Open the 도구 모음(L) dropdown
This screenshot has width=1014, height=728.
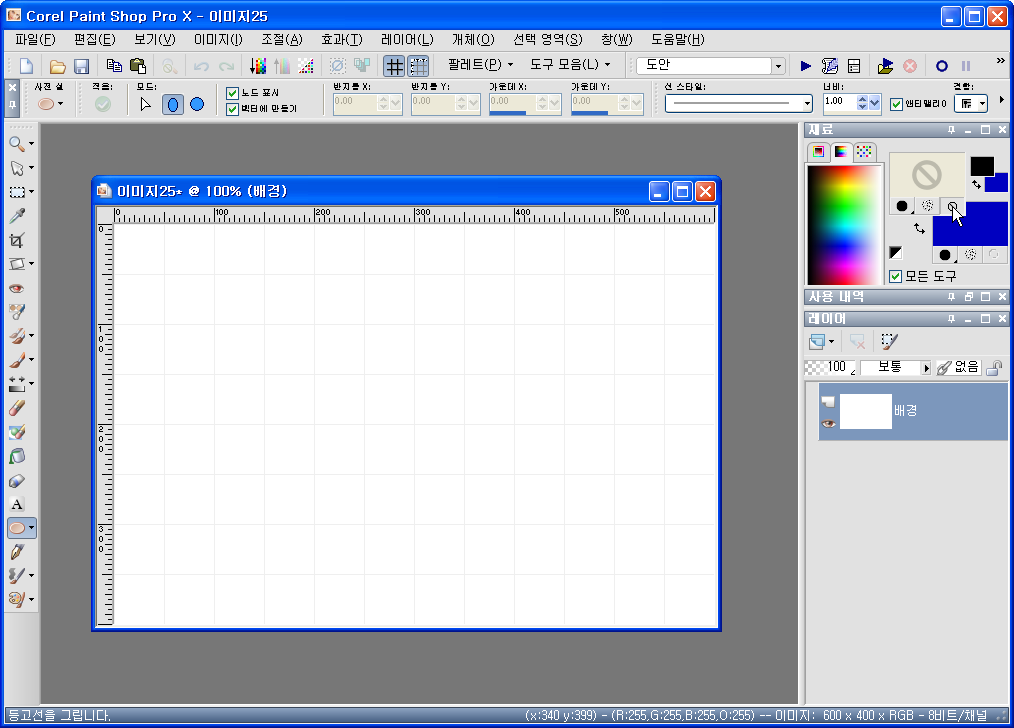point(570,65)
